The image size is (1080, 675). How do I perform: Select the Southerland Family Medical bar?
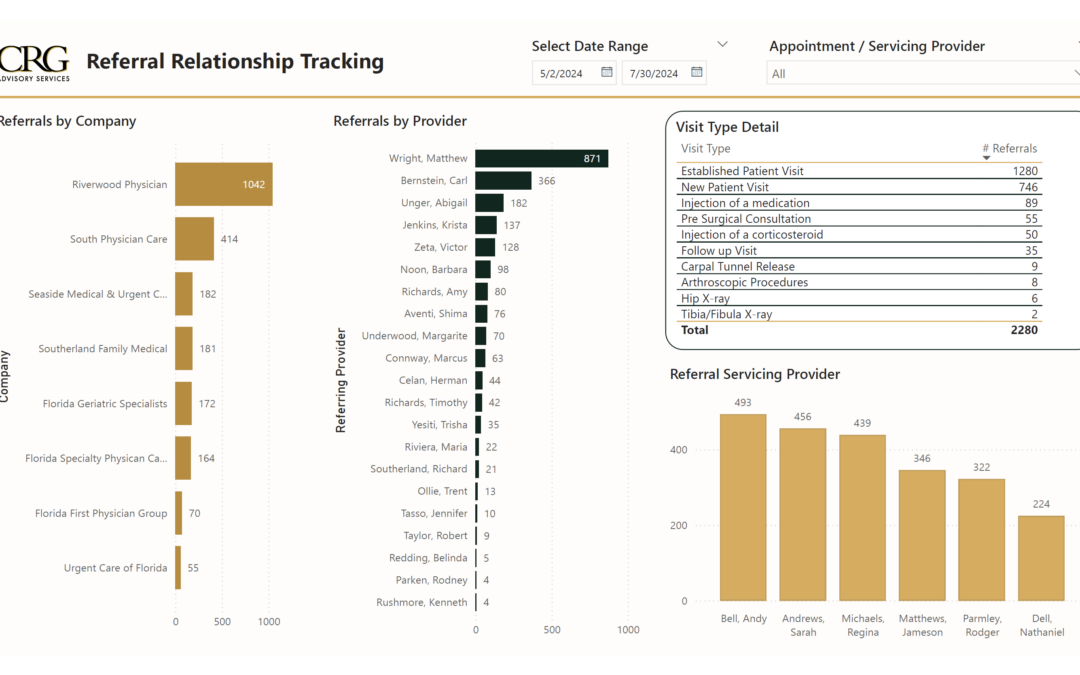184,349
